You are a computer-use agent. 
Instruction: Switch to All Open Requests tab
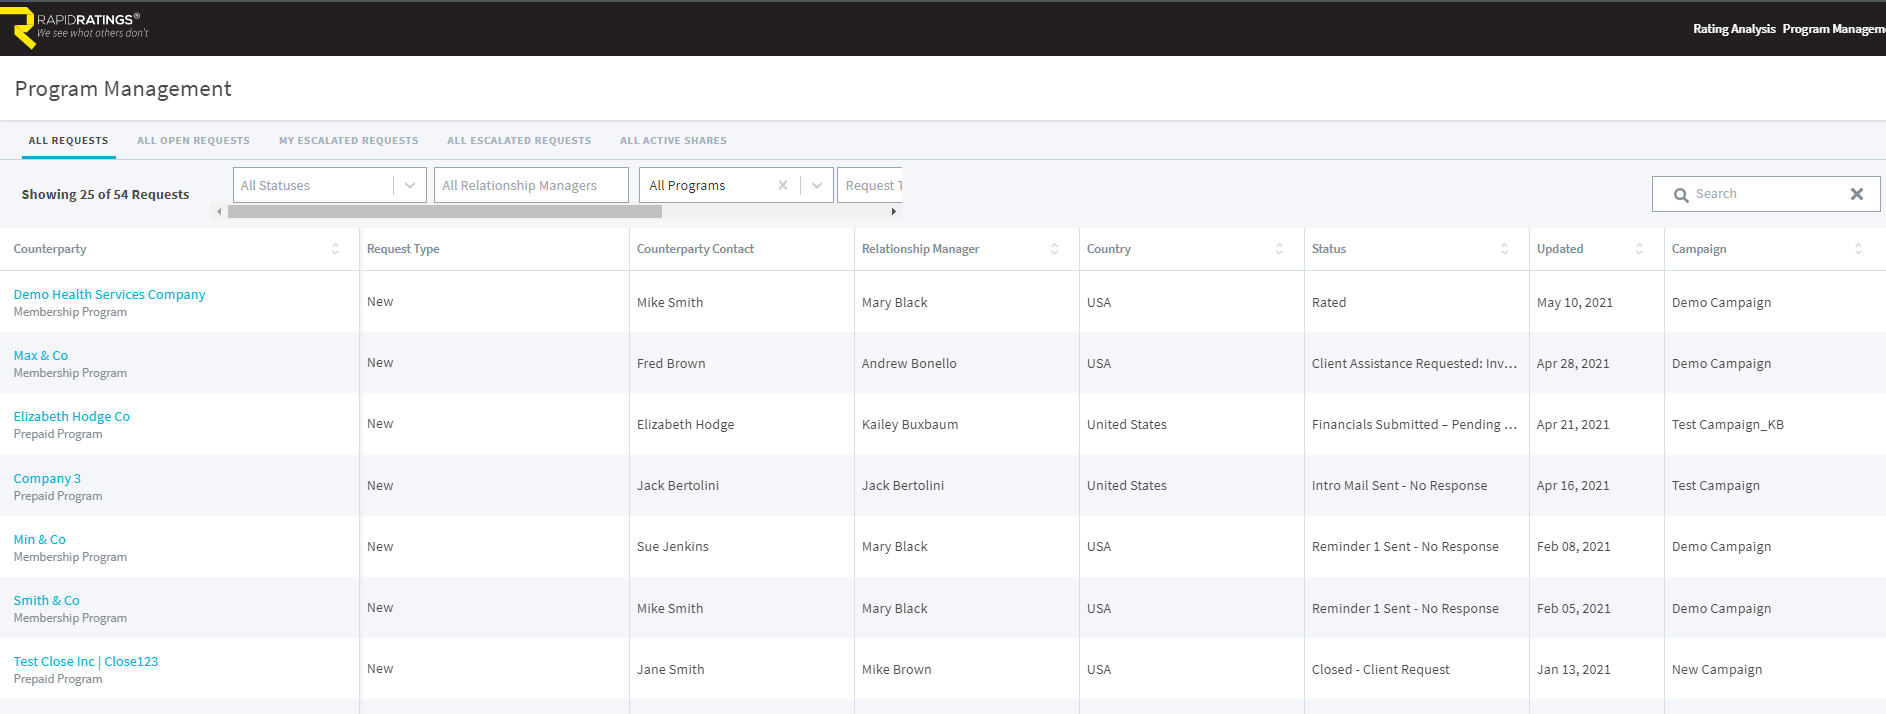193,141
